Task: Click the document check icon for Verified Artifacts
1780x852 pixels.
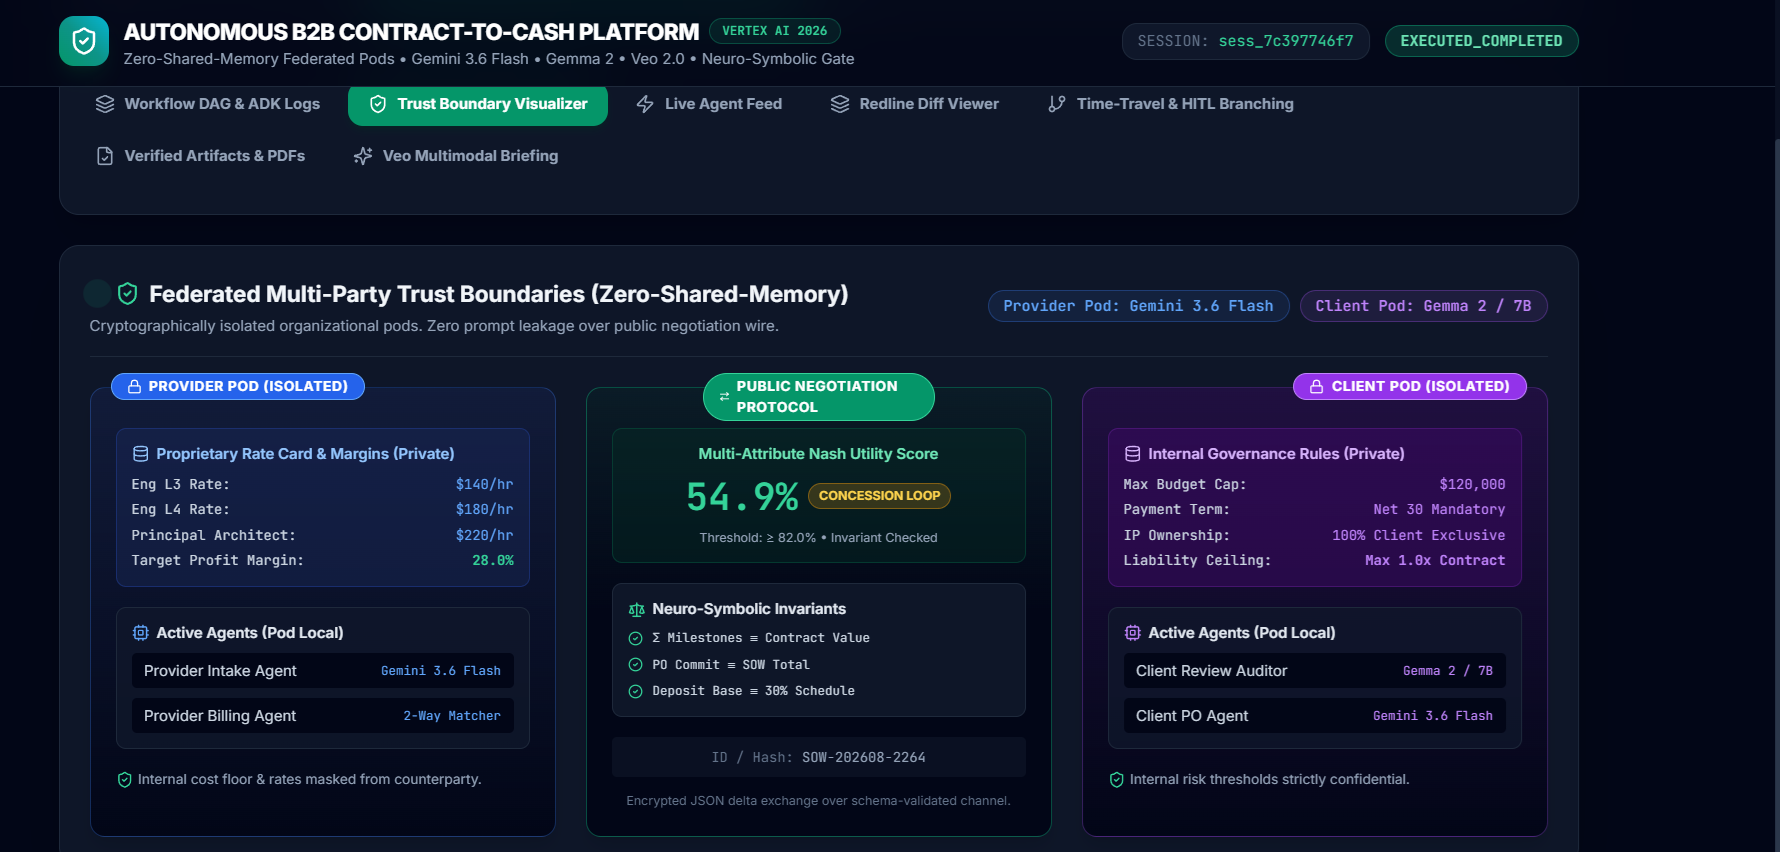Action: [105, 156]
